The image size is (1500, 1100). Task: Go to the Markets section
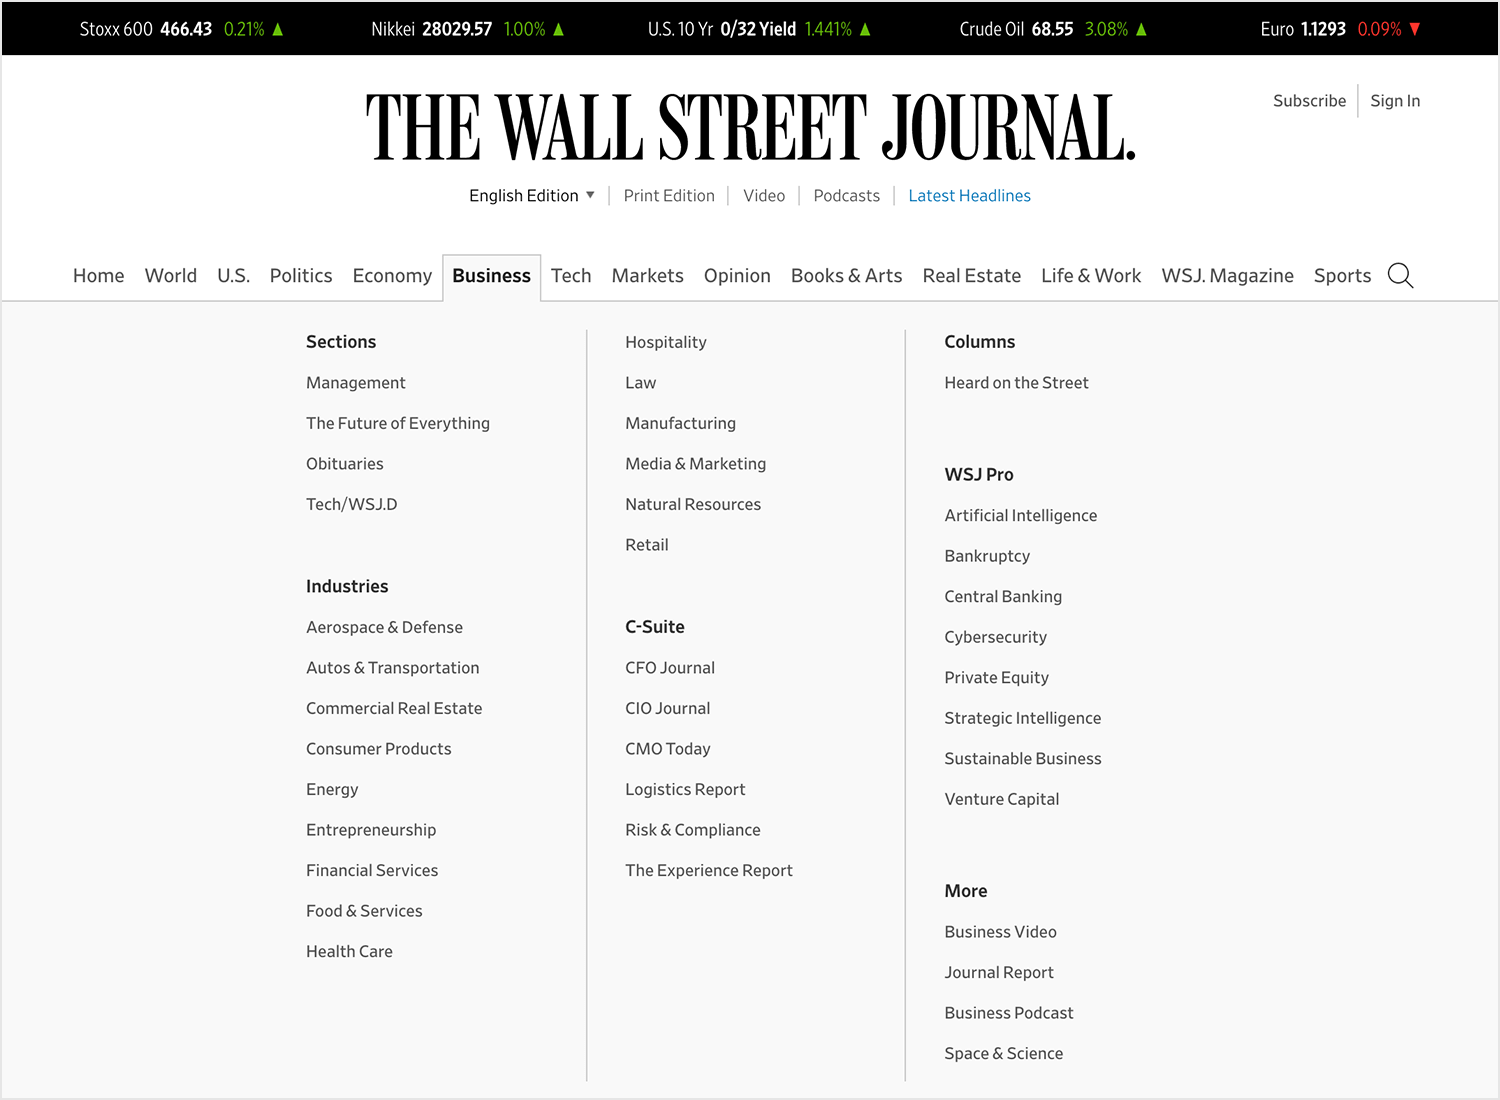(648, 276)
